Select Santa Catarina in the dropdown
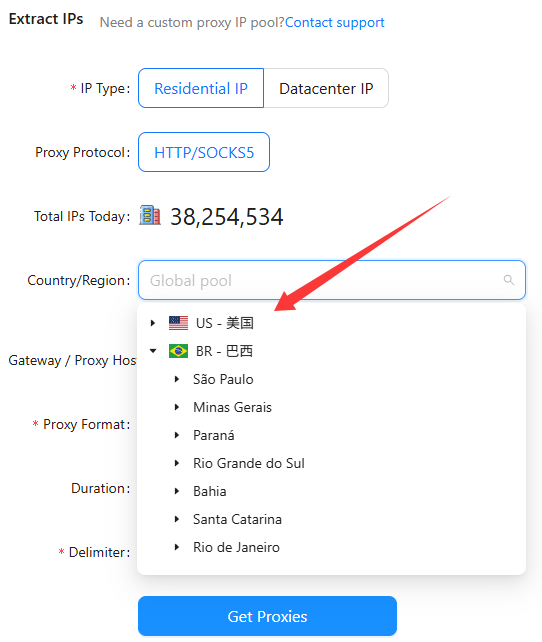Viewport: 542px width, 642px height. 237,519
